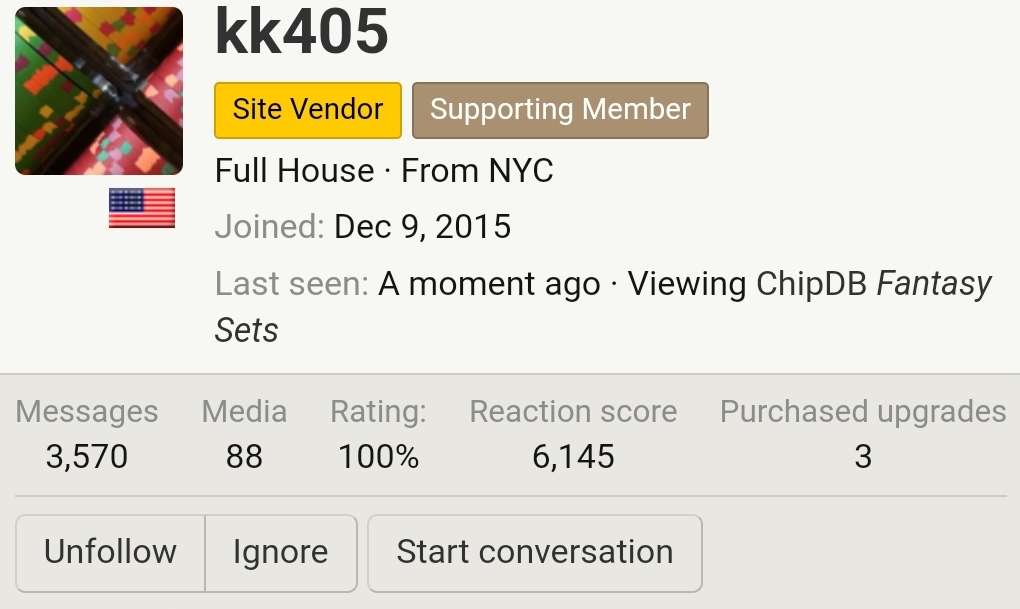Open the 88 media items count

point(244,457)
